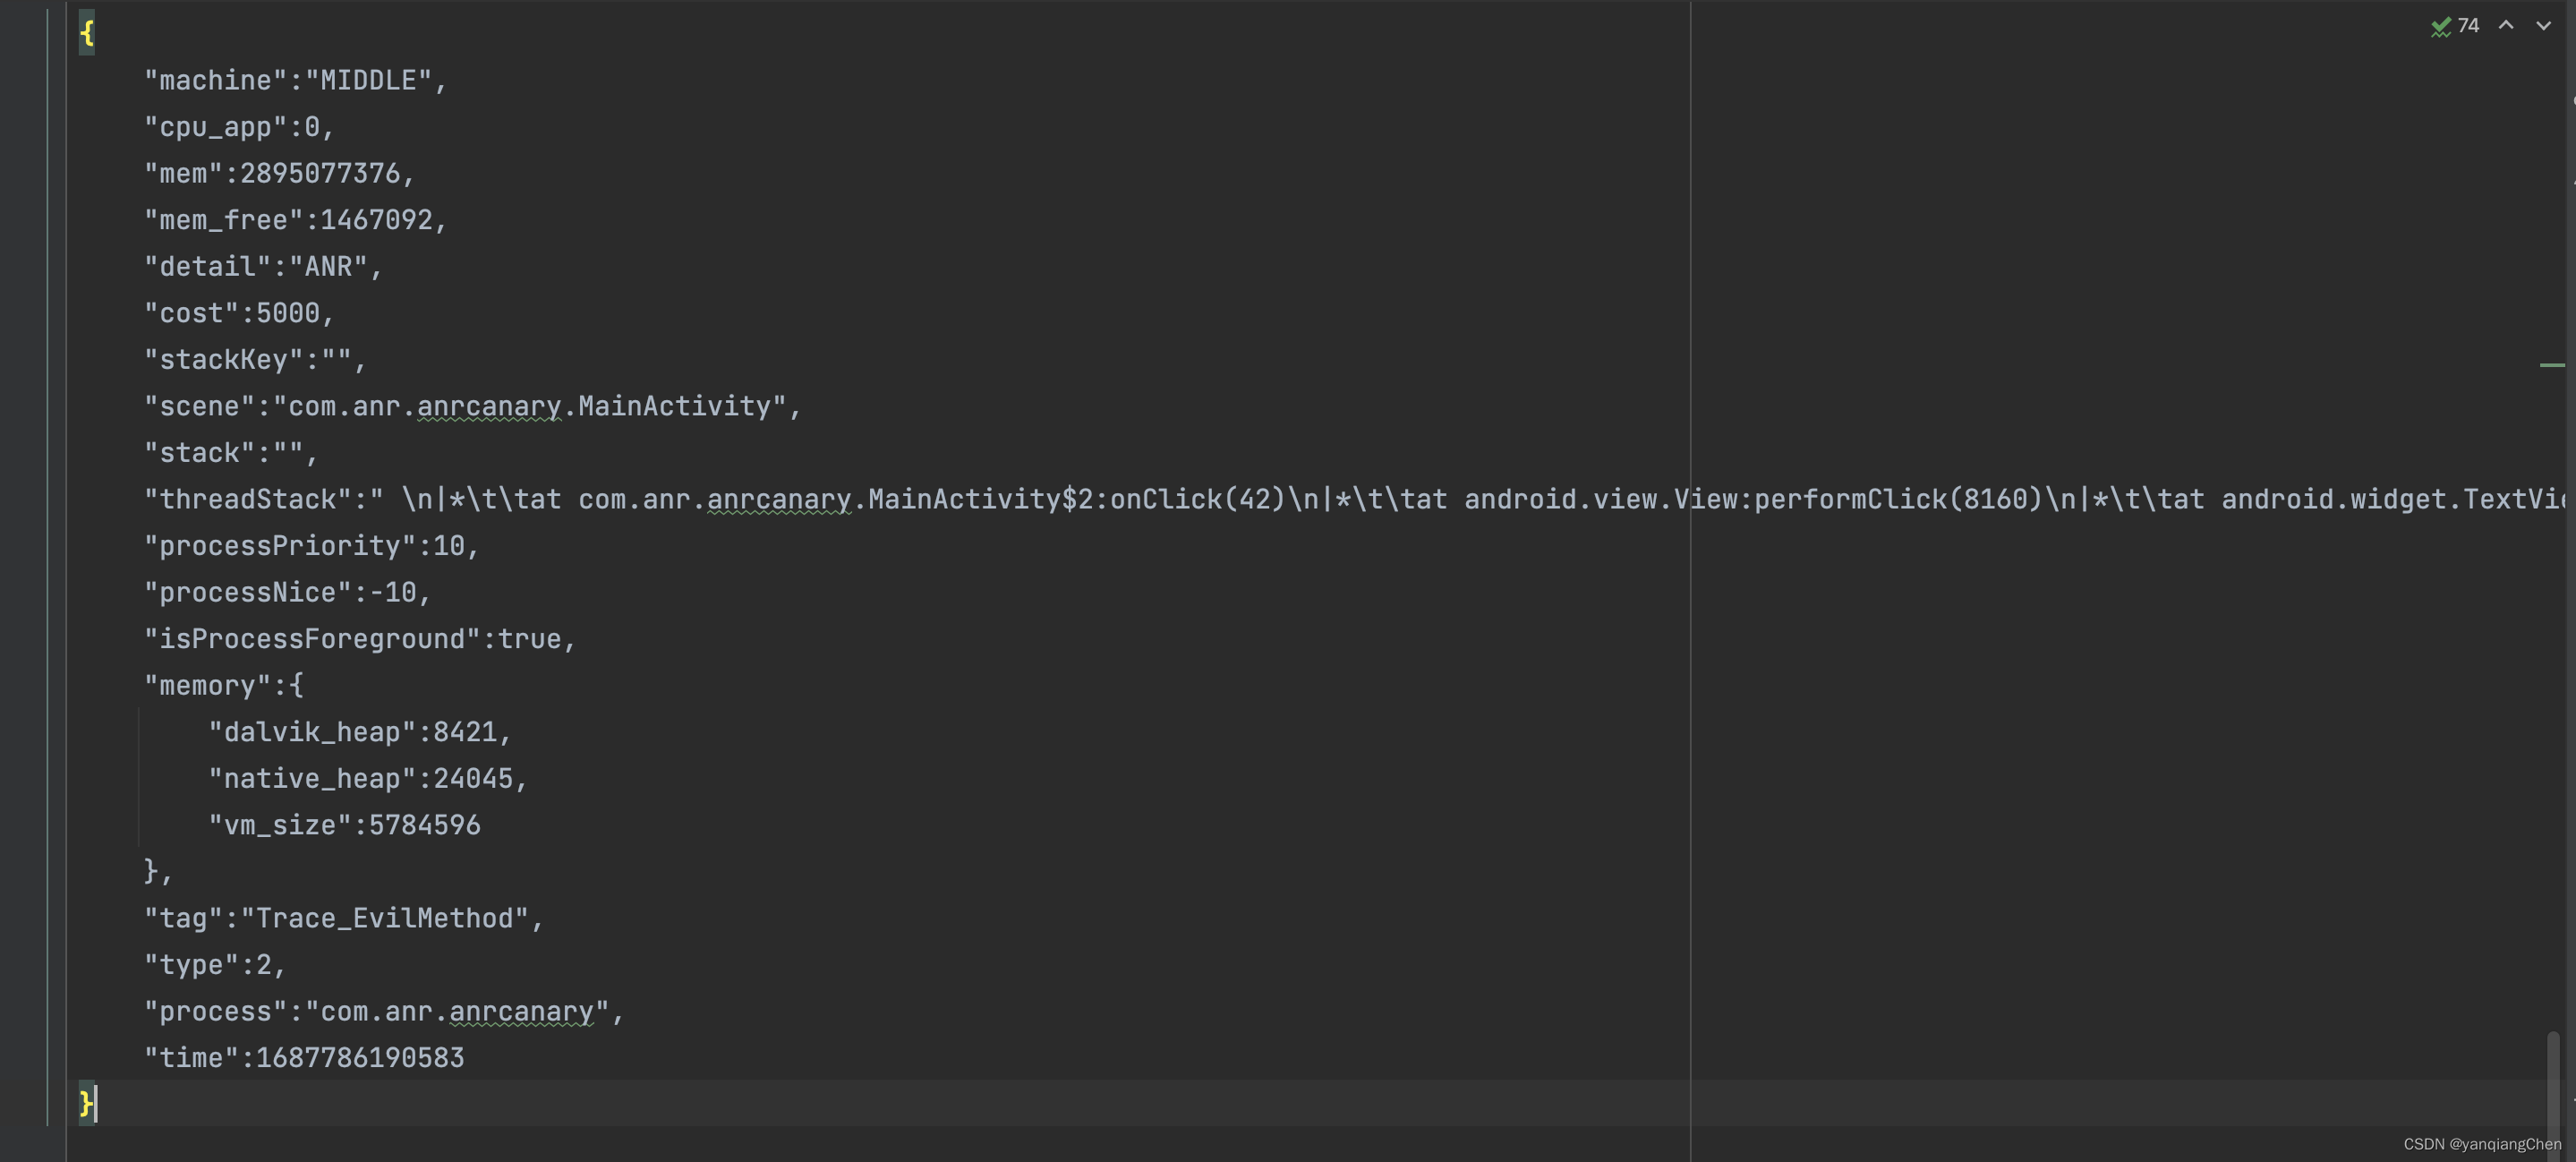This screenshot has width=2576, height=1162.
Task: Click the "processPriority":10 line
Action: click(x=312, y=545)
